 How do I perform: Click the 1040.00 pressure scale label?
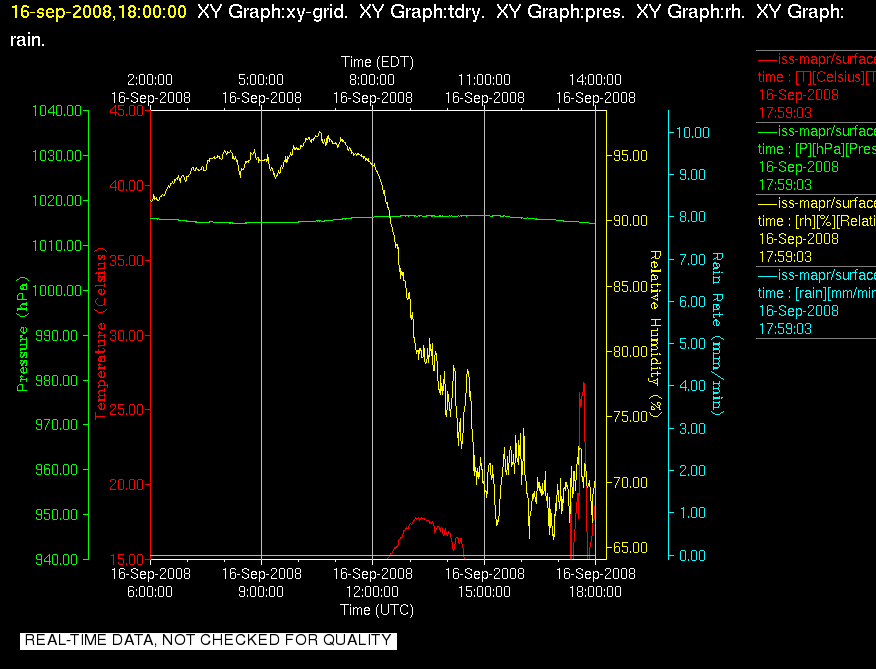(57, 111)
